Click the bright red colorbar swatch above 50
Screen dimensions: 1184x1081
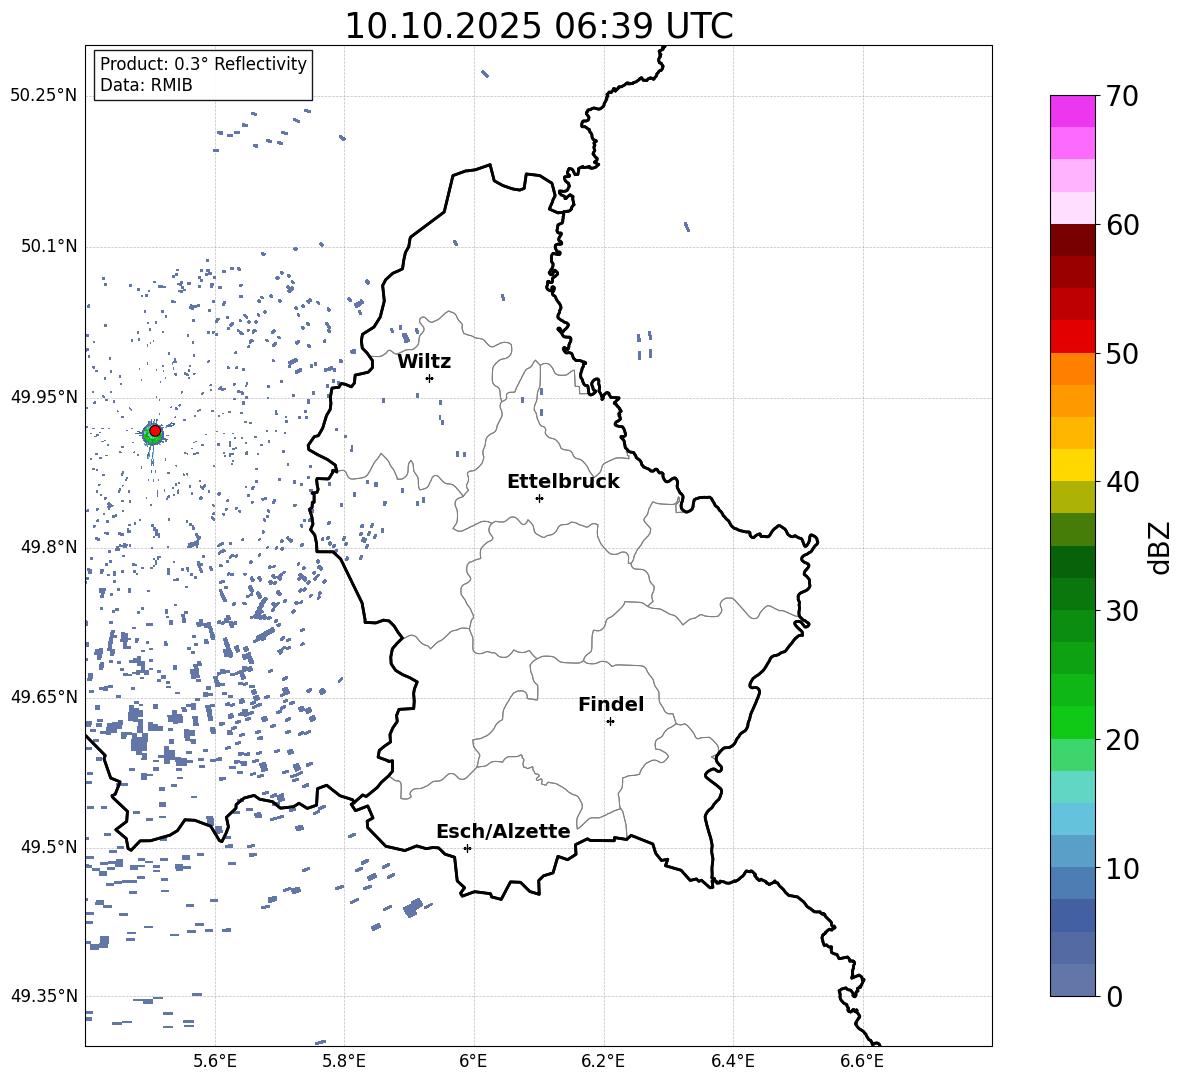coord(1073,337)
